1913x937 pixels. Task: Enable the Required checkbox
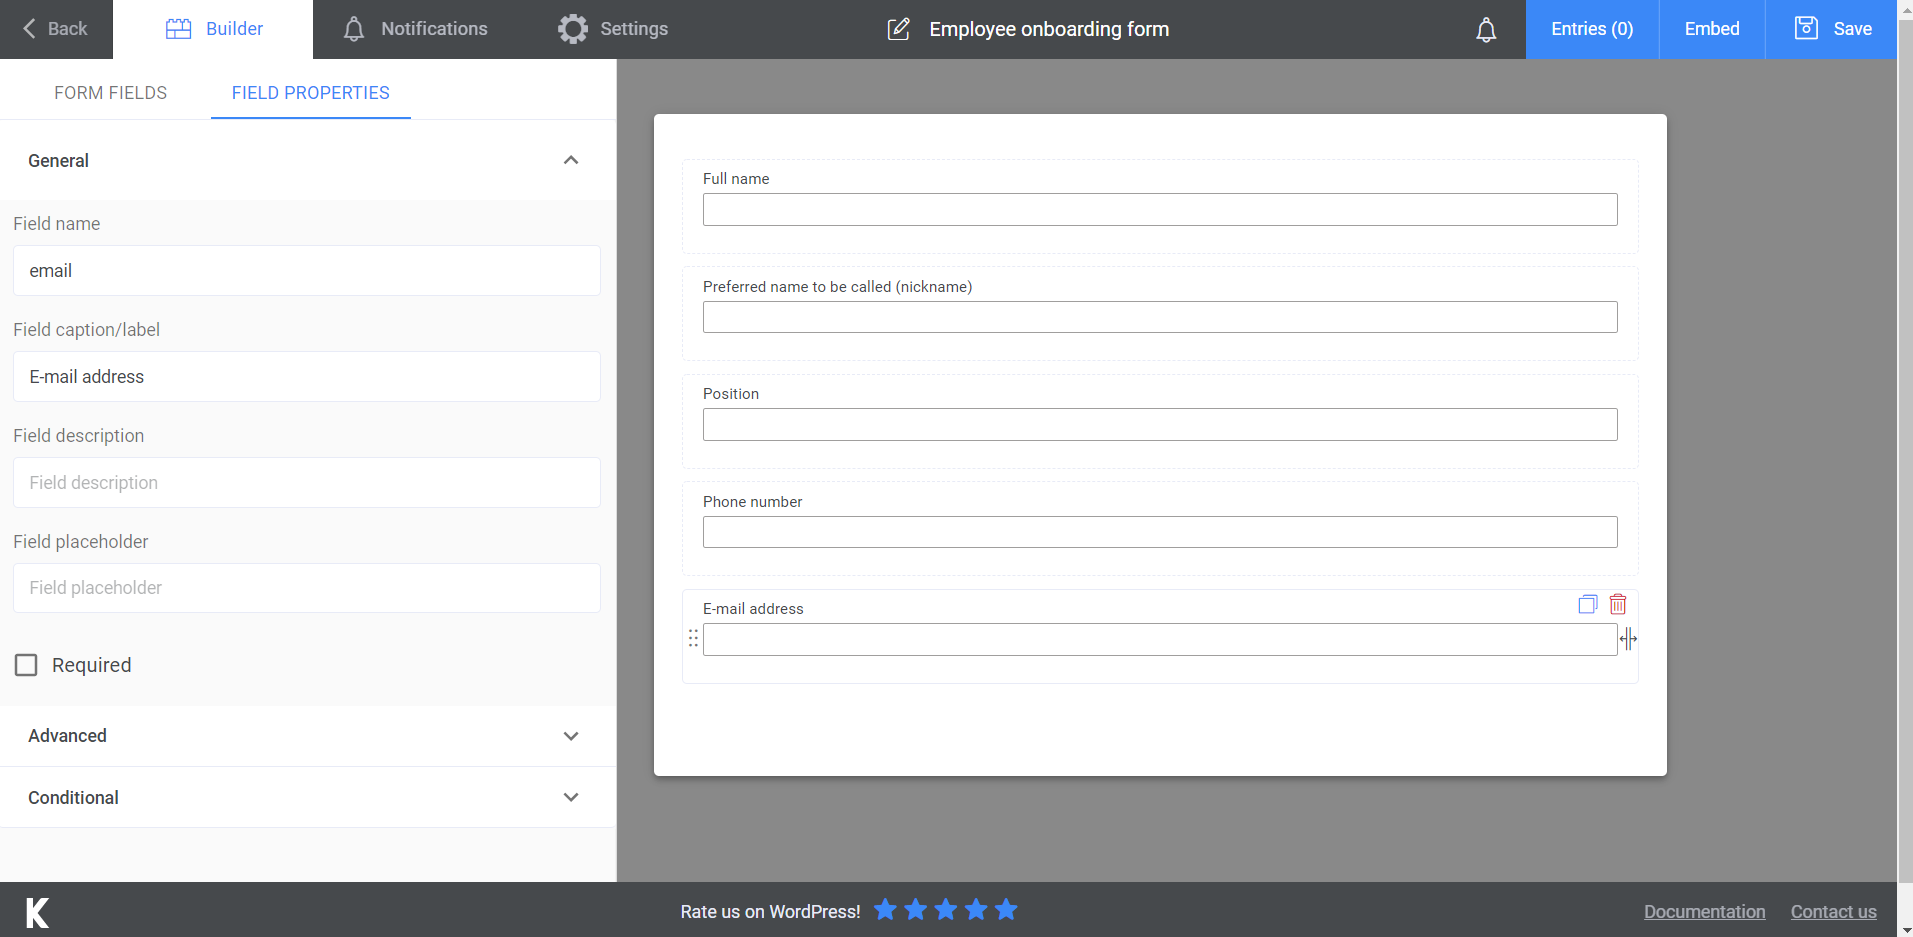(x=26, y=664)
